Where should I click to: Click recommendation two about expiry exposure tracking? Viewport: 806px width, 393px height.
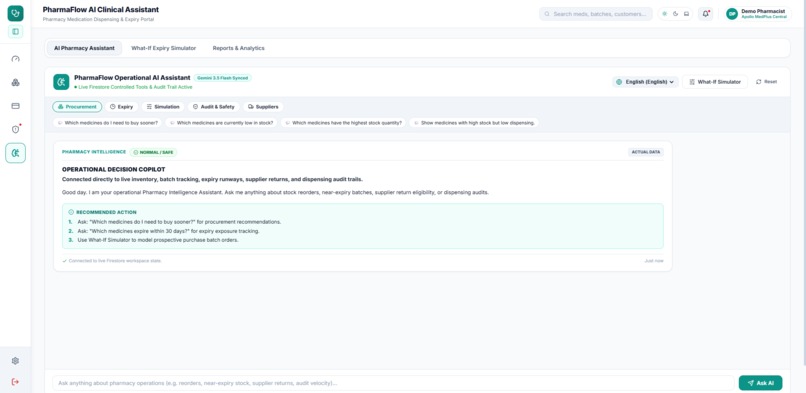(x=164, y=231)
